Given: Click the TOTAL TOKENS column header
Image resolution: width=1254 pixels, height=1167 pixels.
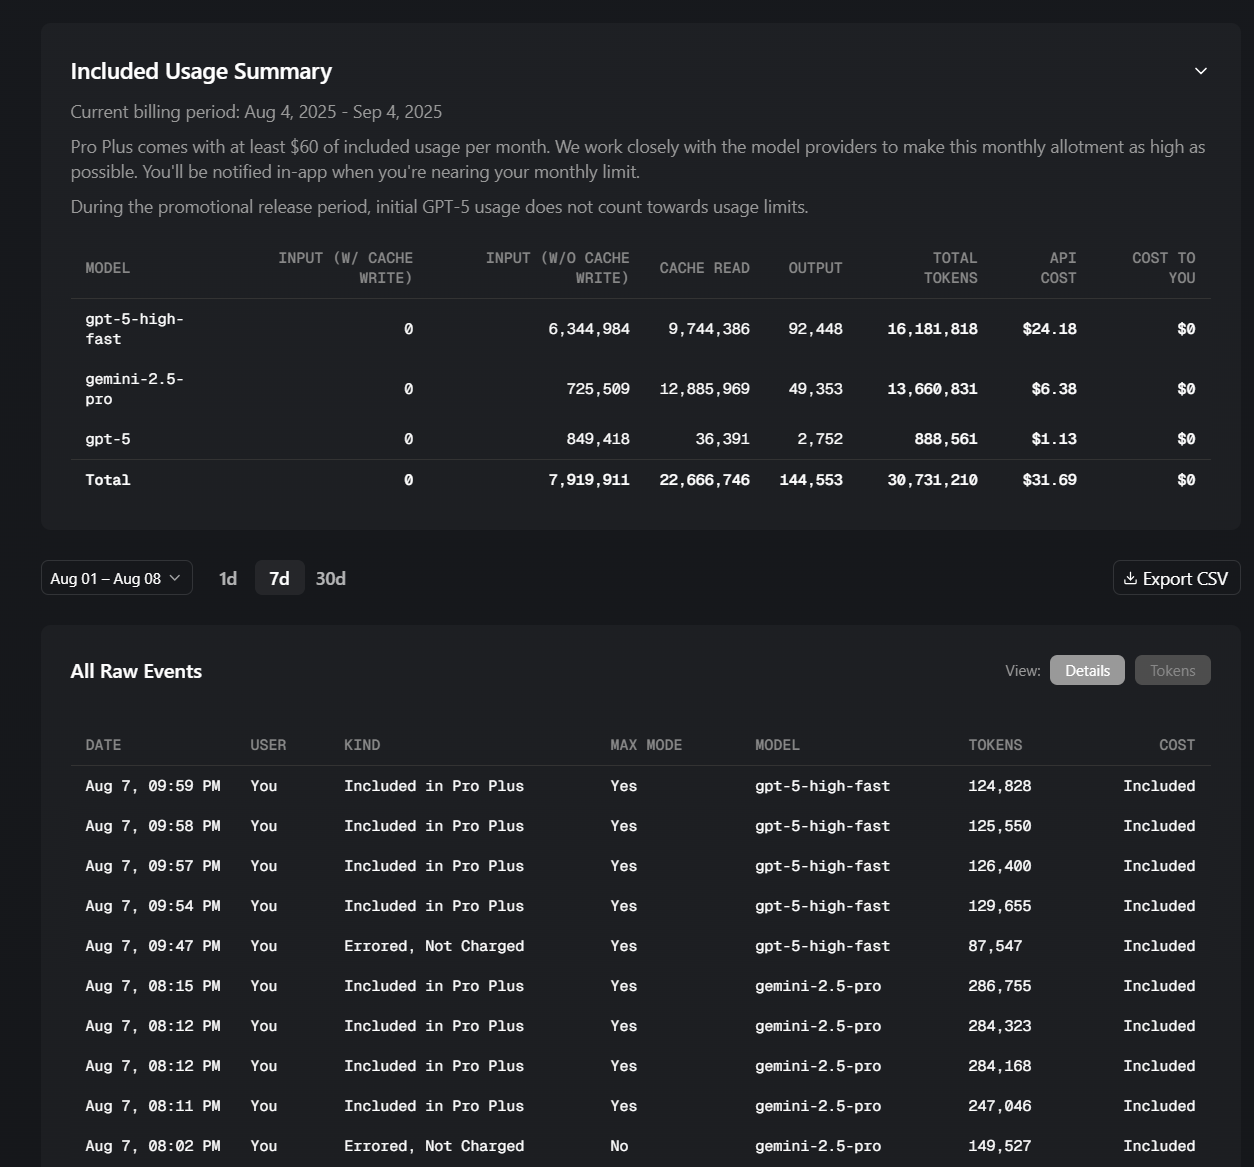Looking at the screenshot, I should tap(950, 268).
